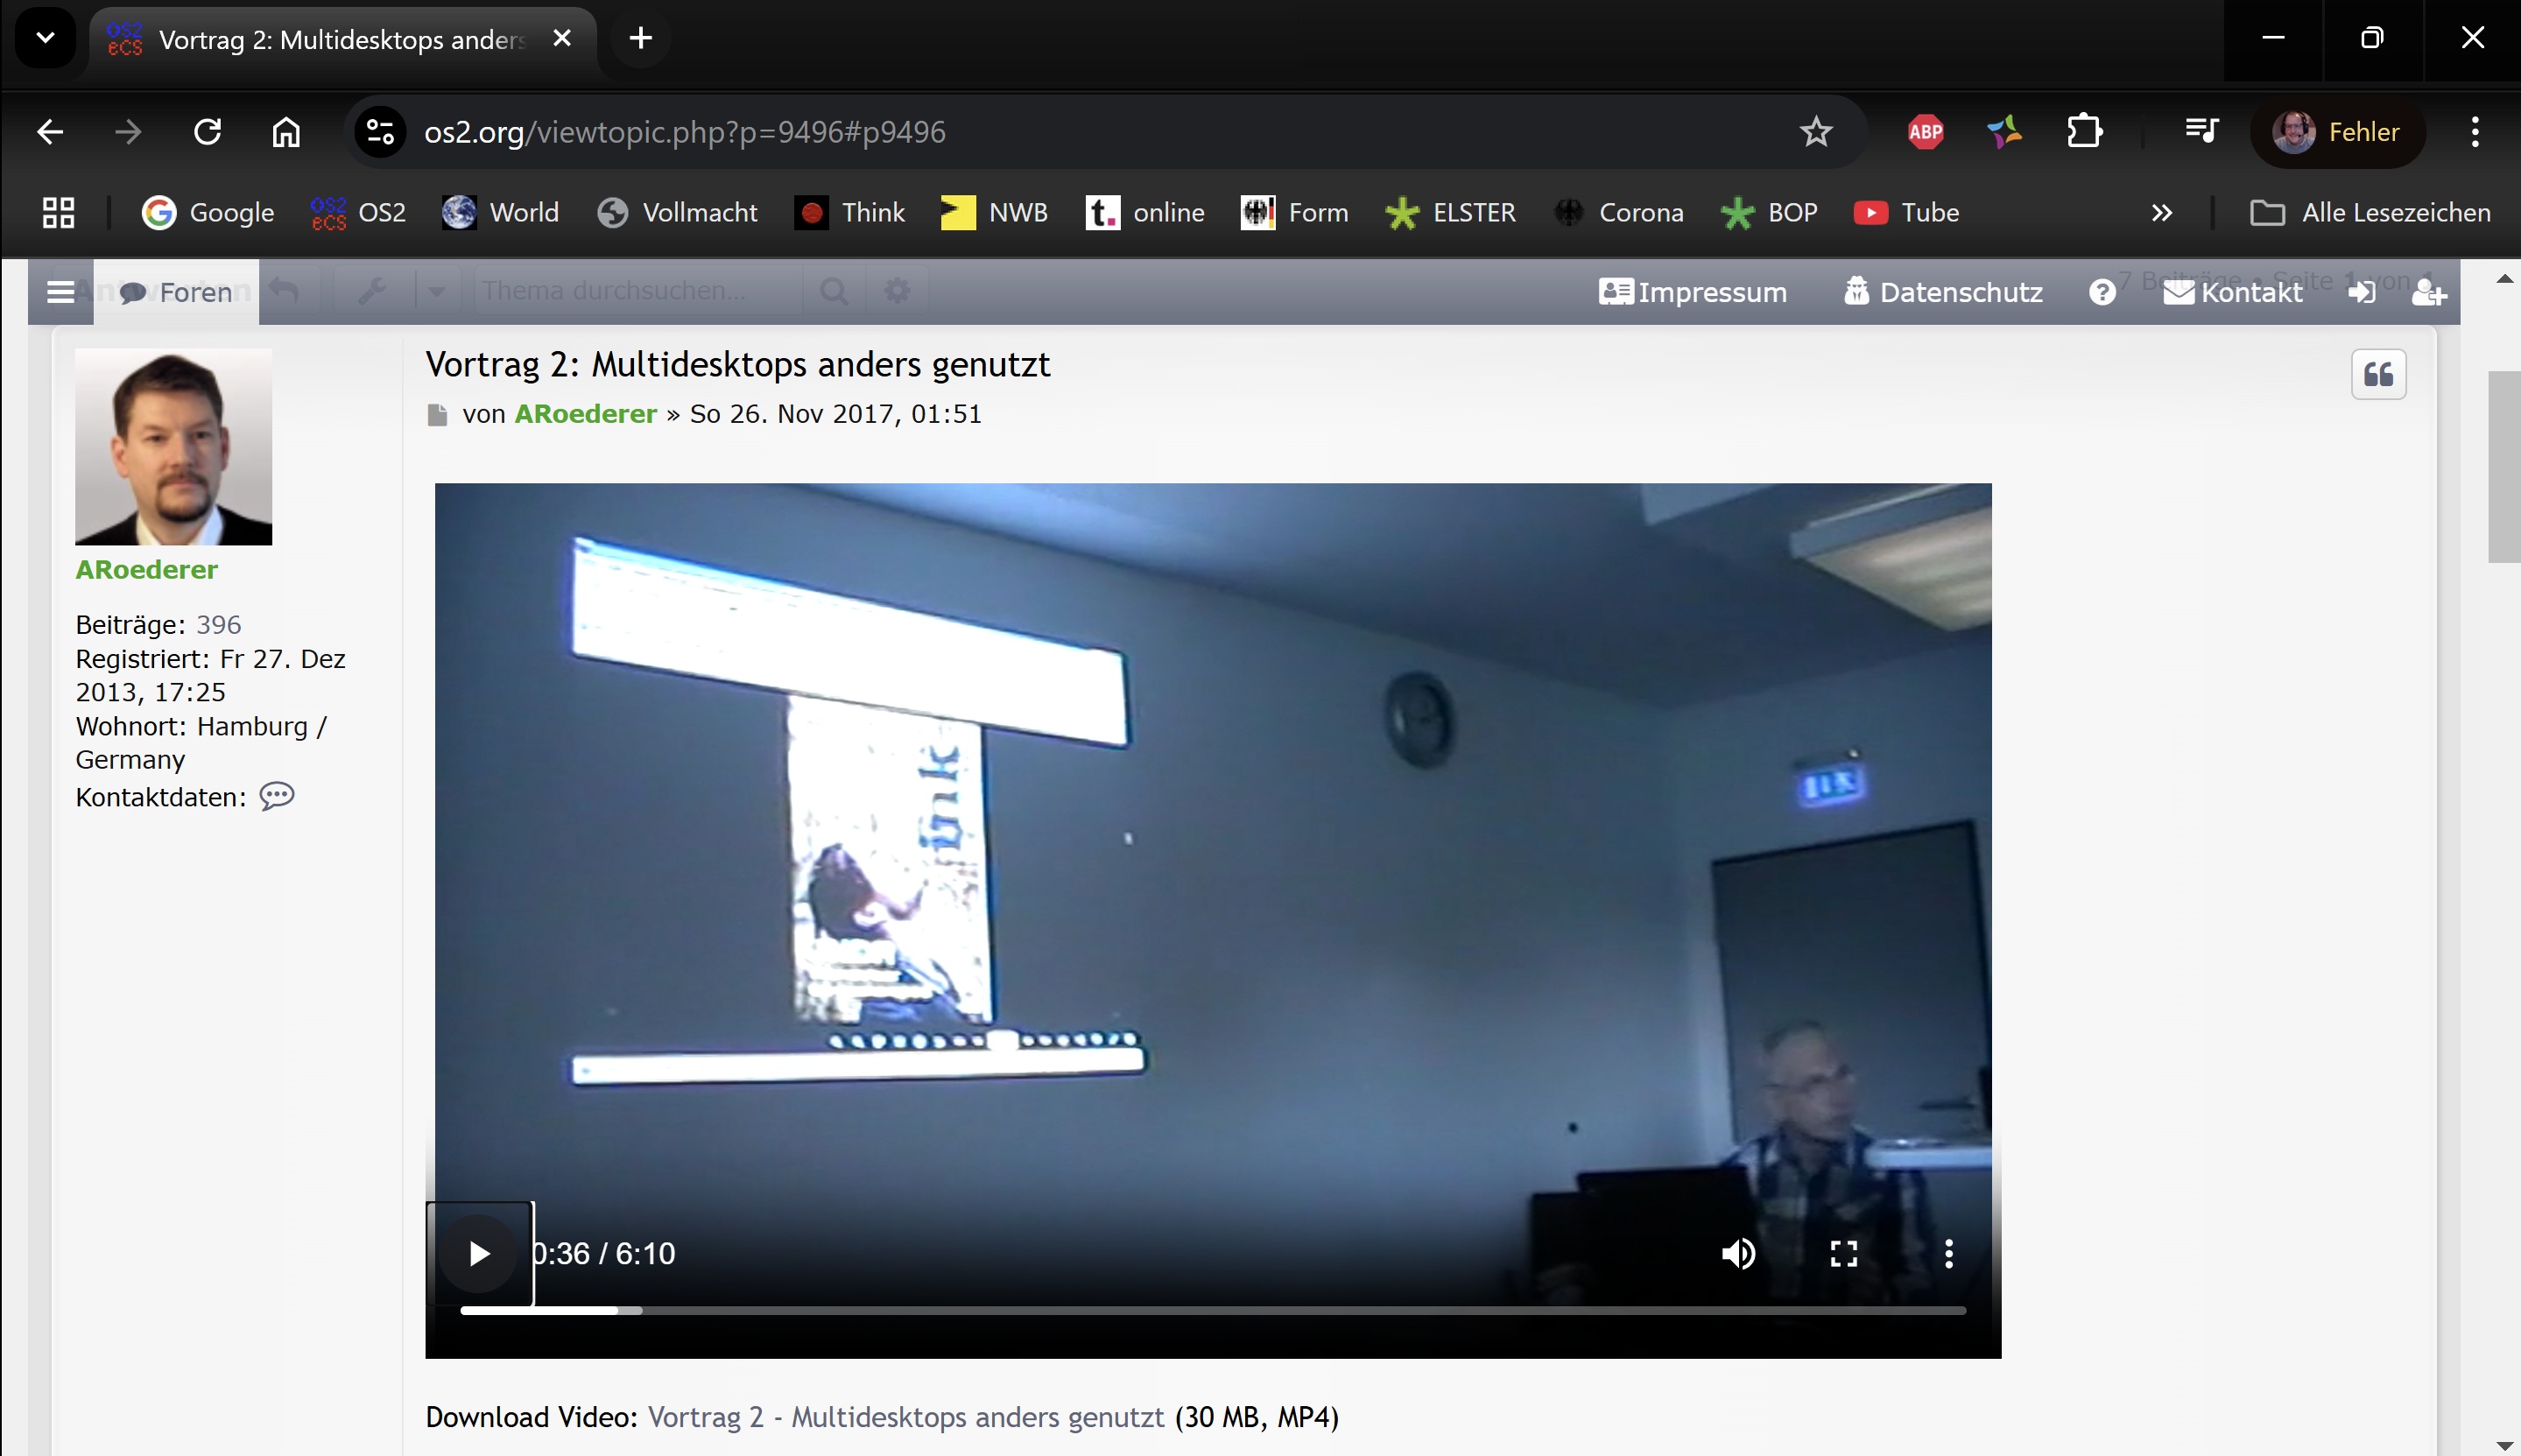2521x1456 pixels.
Task: Open the OS2 bookmark
Action: (x=358, y=212)
